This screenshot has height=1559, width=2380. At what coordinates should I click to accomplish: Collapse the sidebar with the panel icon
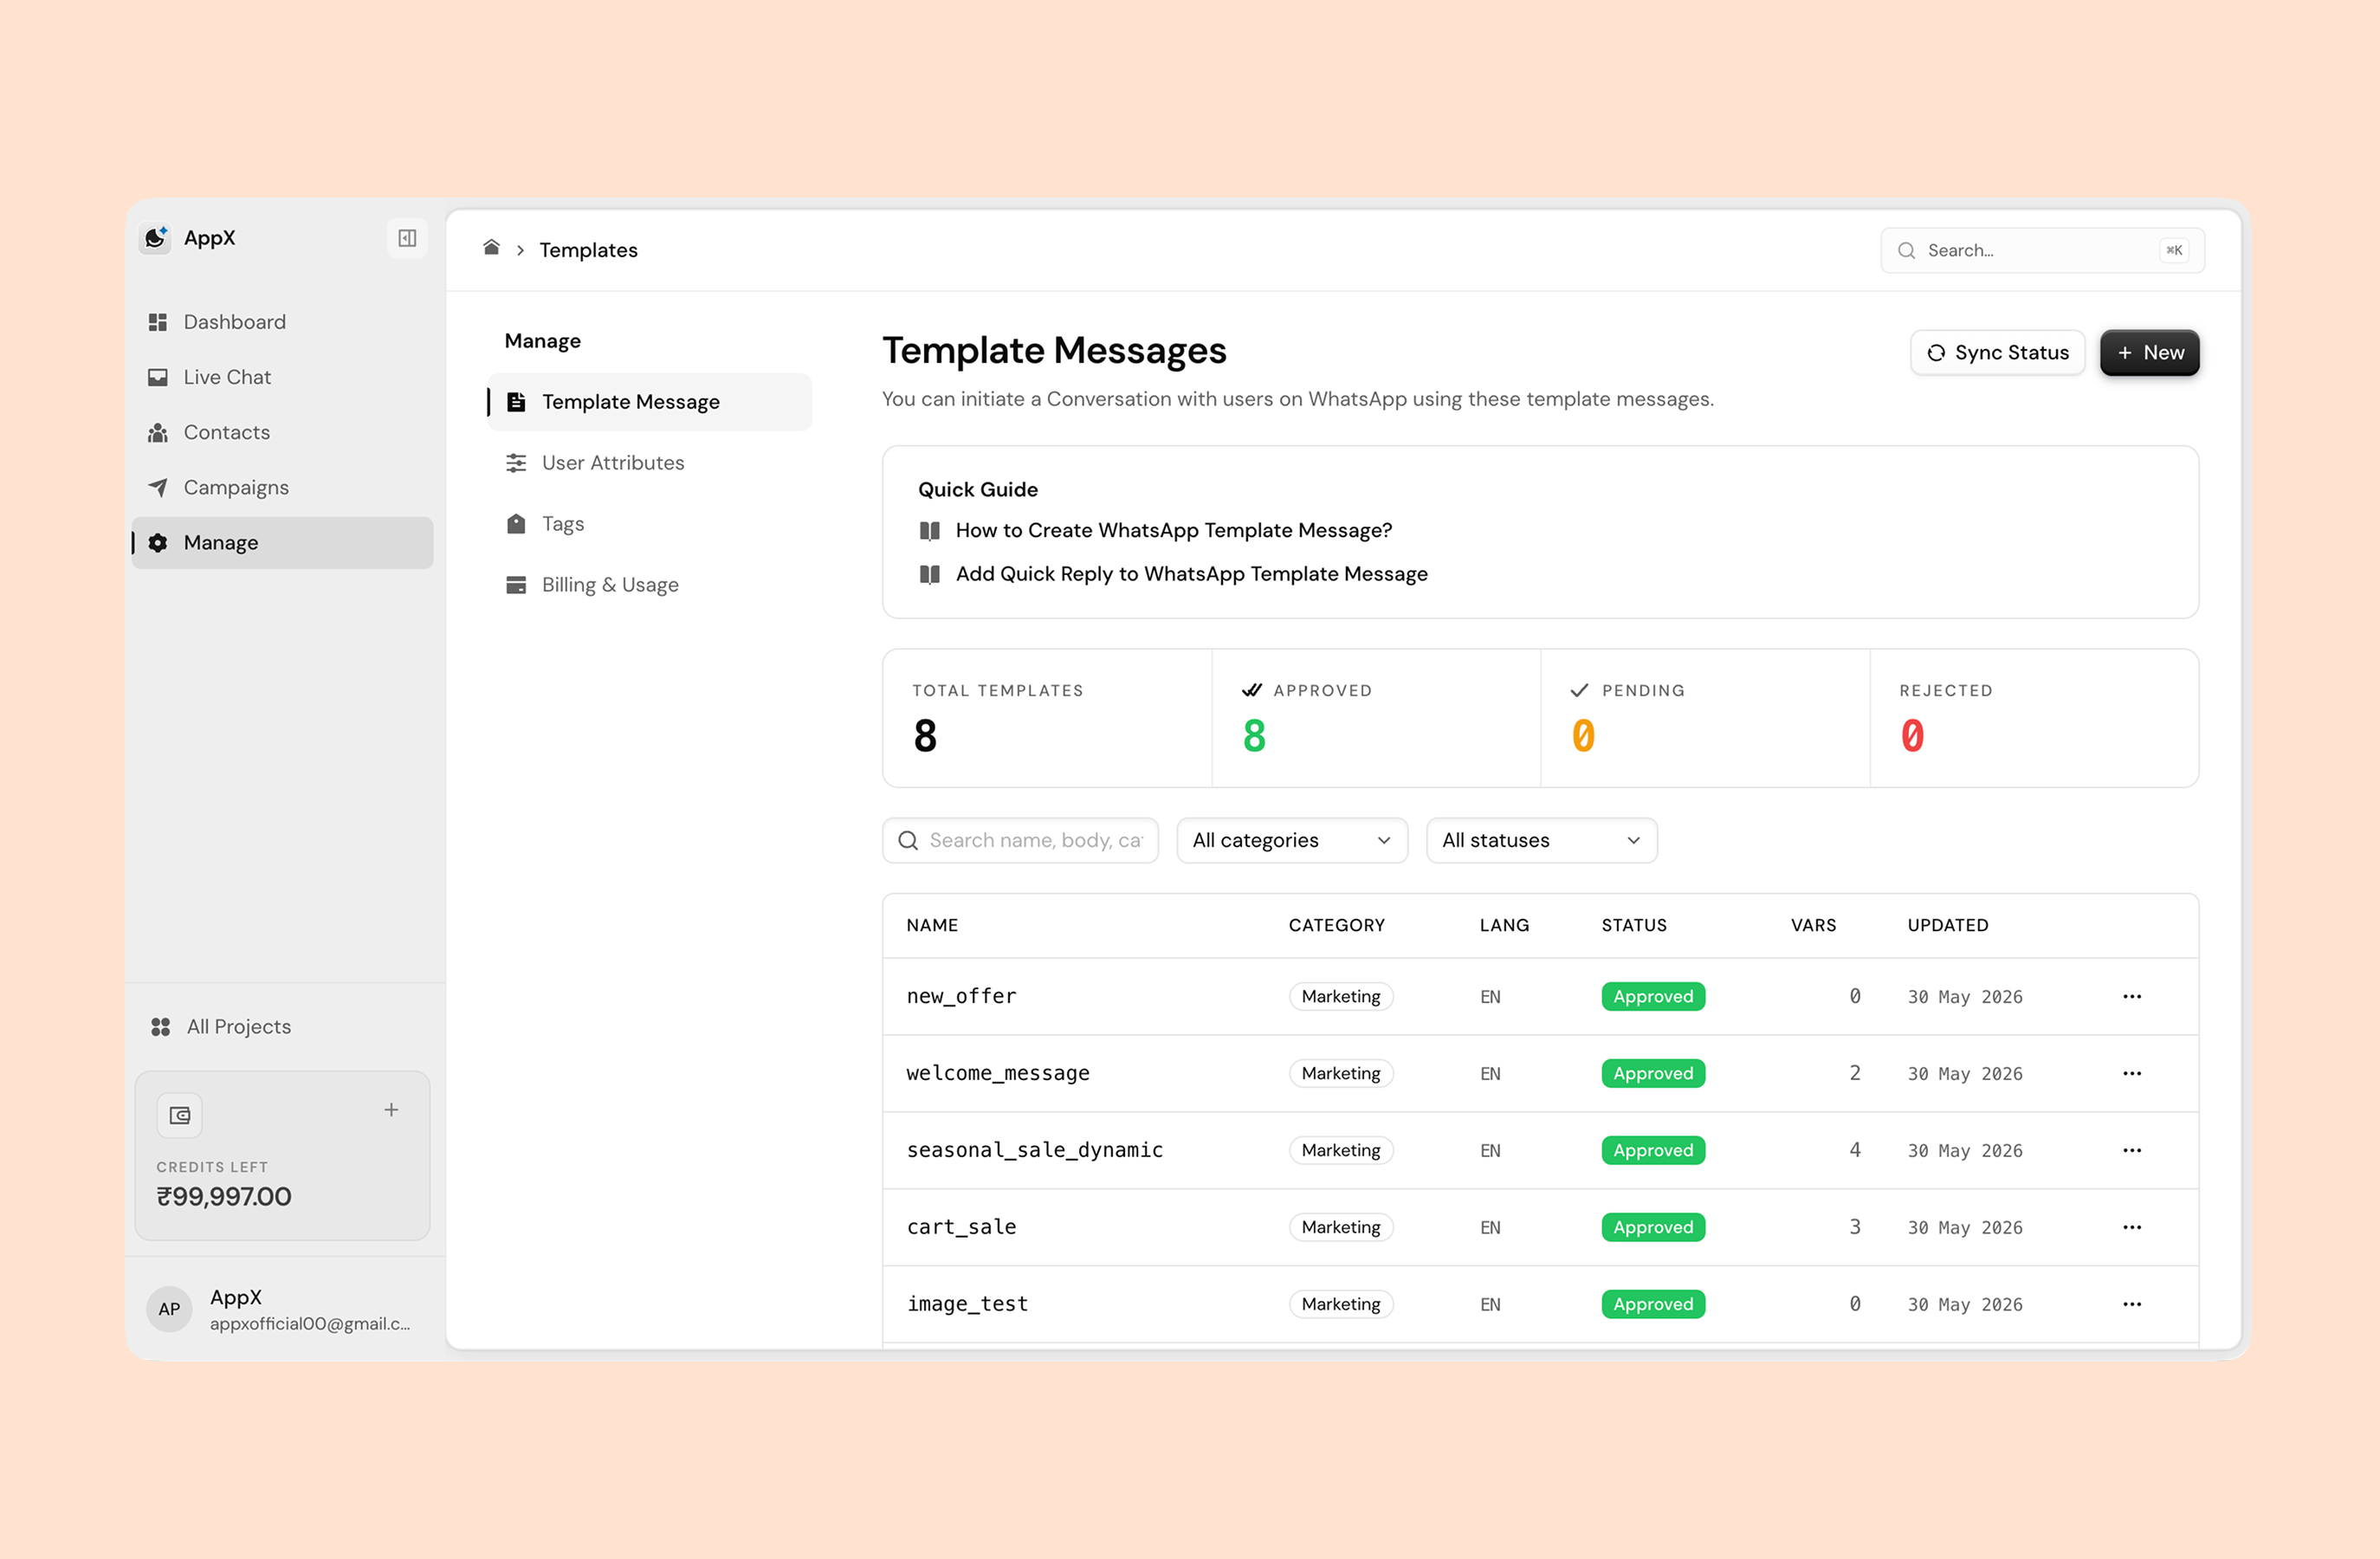(407, 238)
